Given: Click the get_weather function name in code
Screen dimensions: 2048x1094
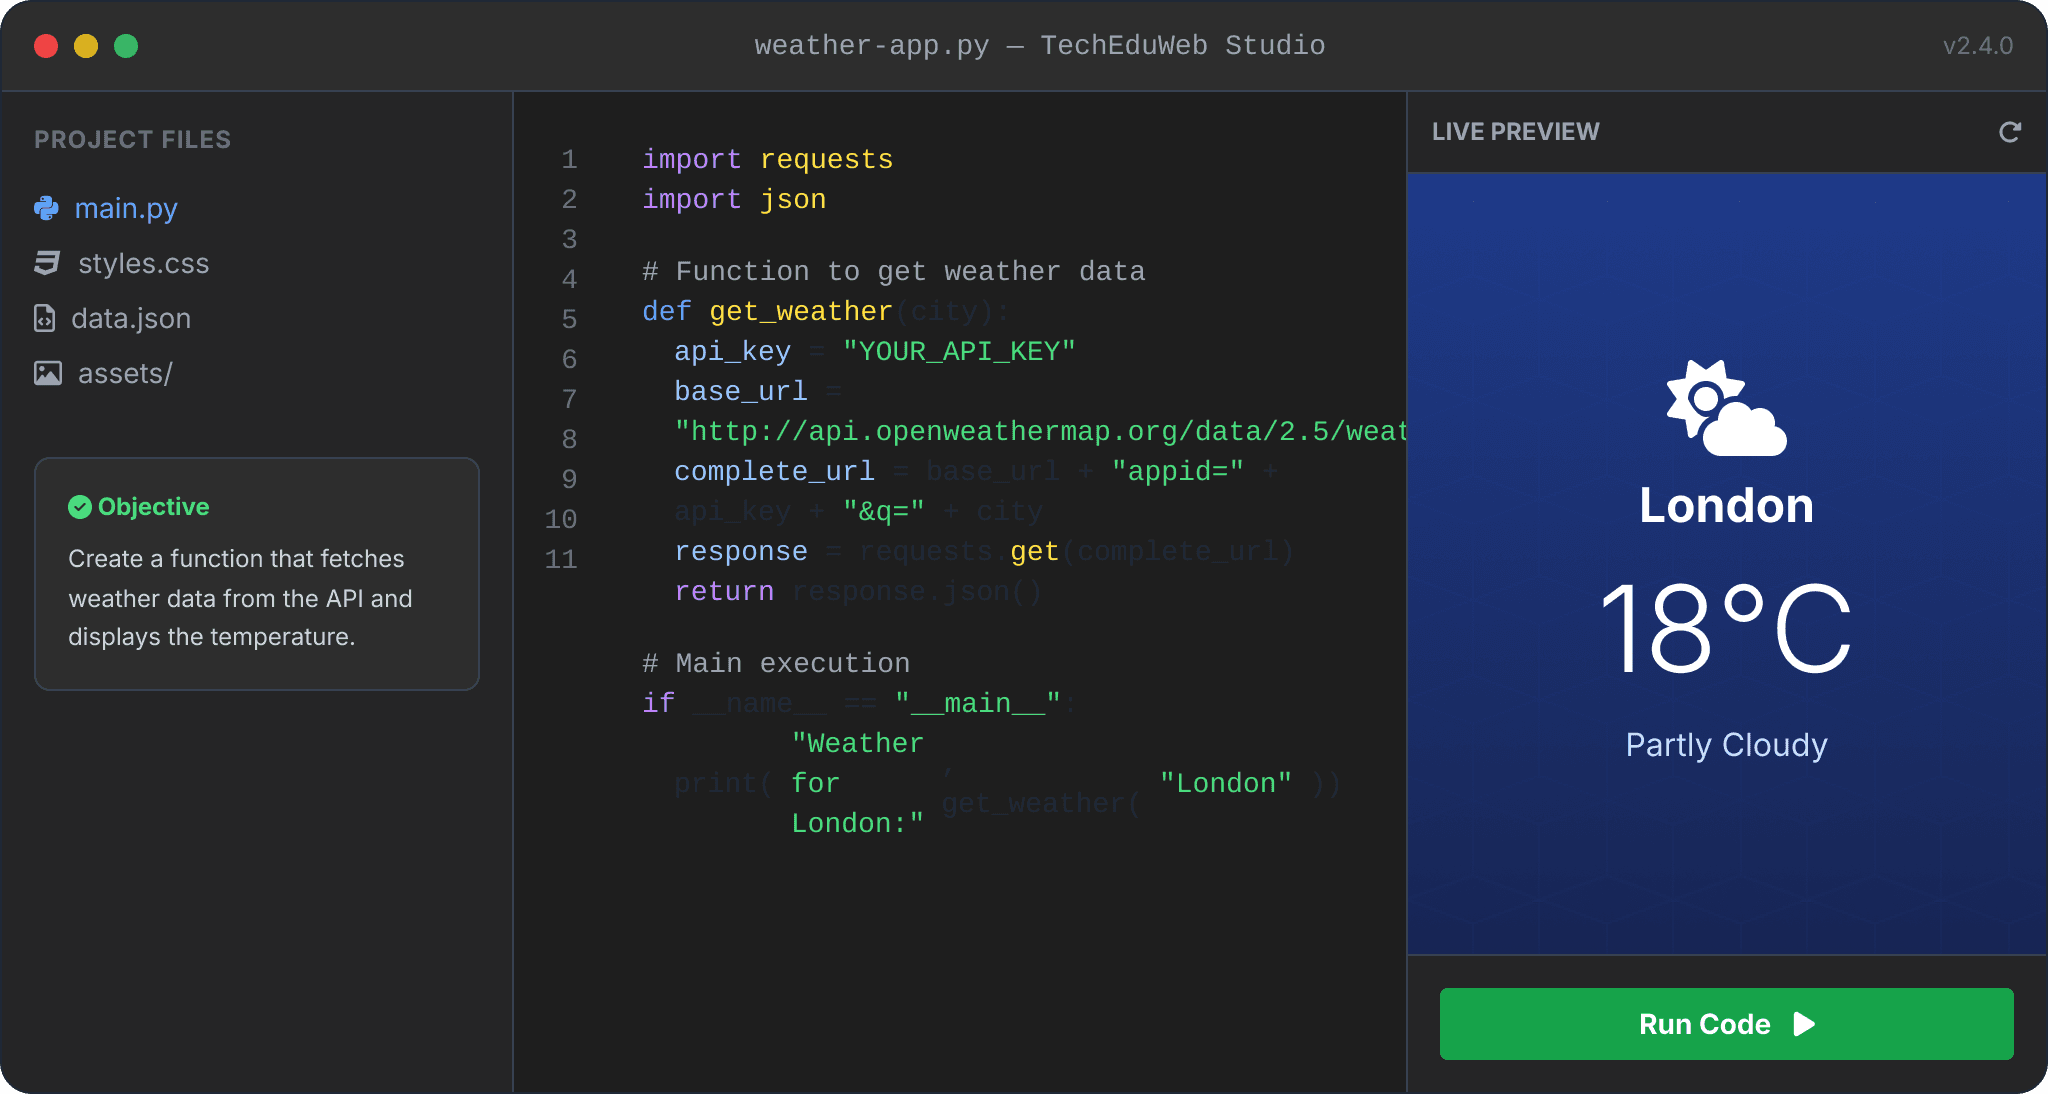Looking at the screenshot, I should tap(800, 311).
